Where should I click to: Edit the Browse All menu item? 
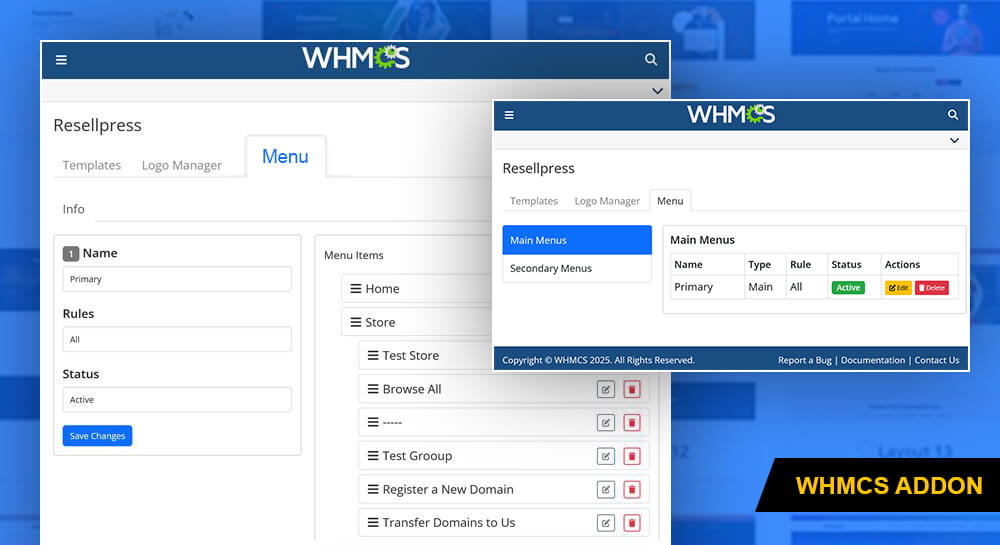coord(605,389)
